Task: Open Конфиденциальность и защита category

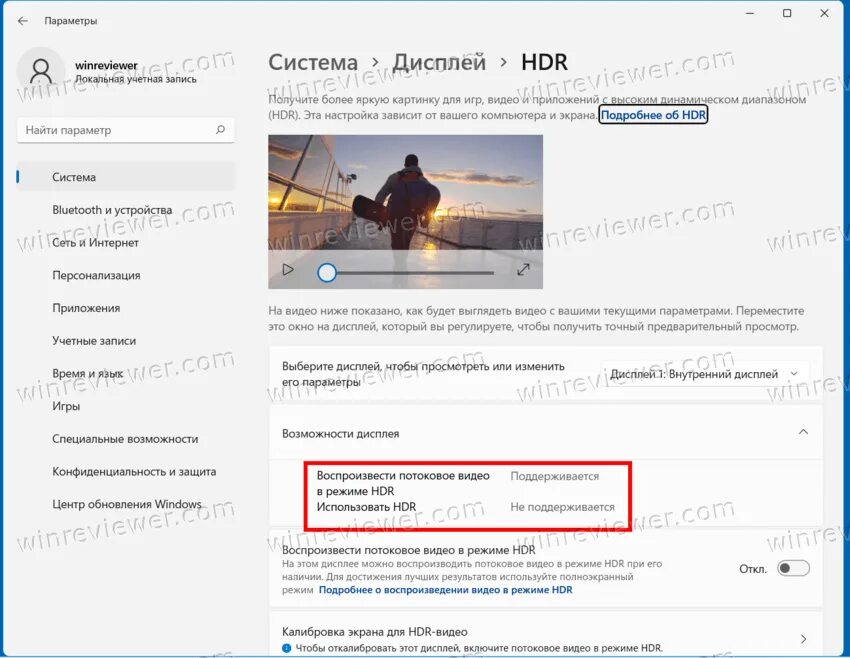Action: (x=126, y=472)
